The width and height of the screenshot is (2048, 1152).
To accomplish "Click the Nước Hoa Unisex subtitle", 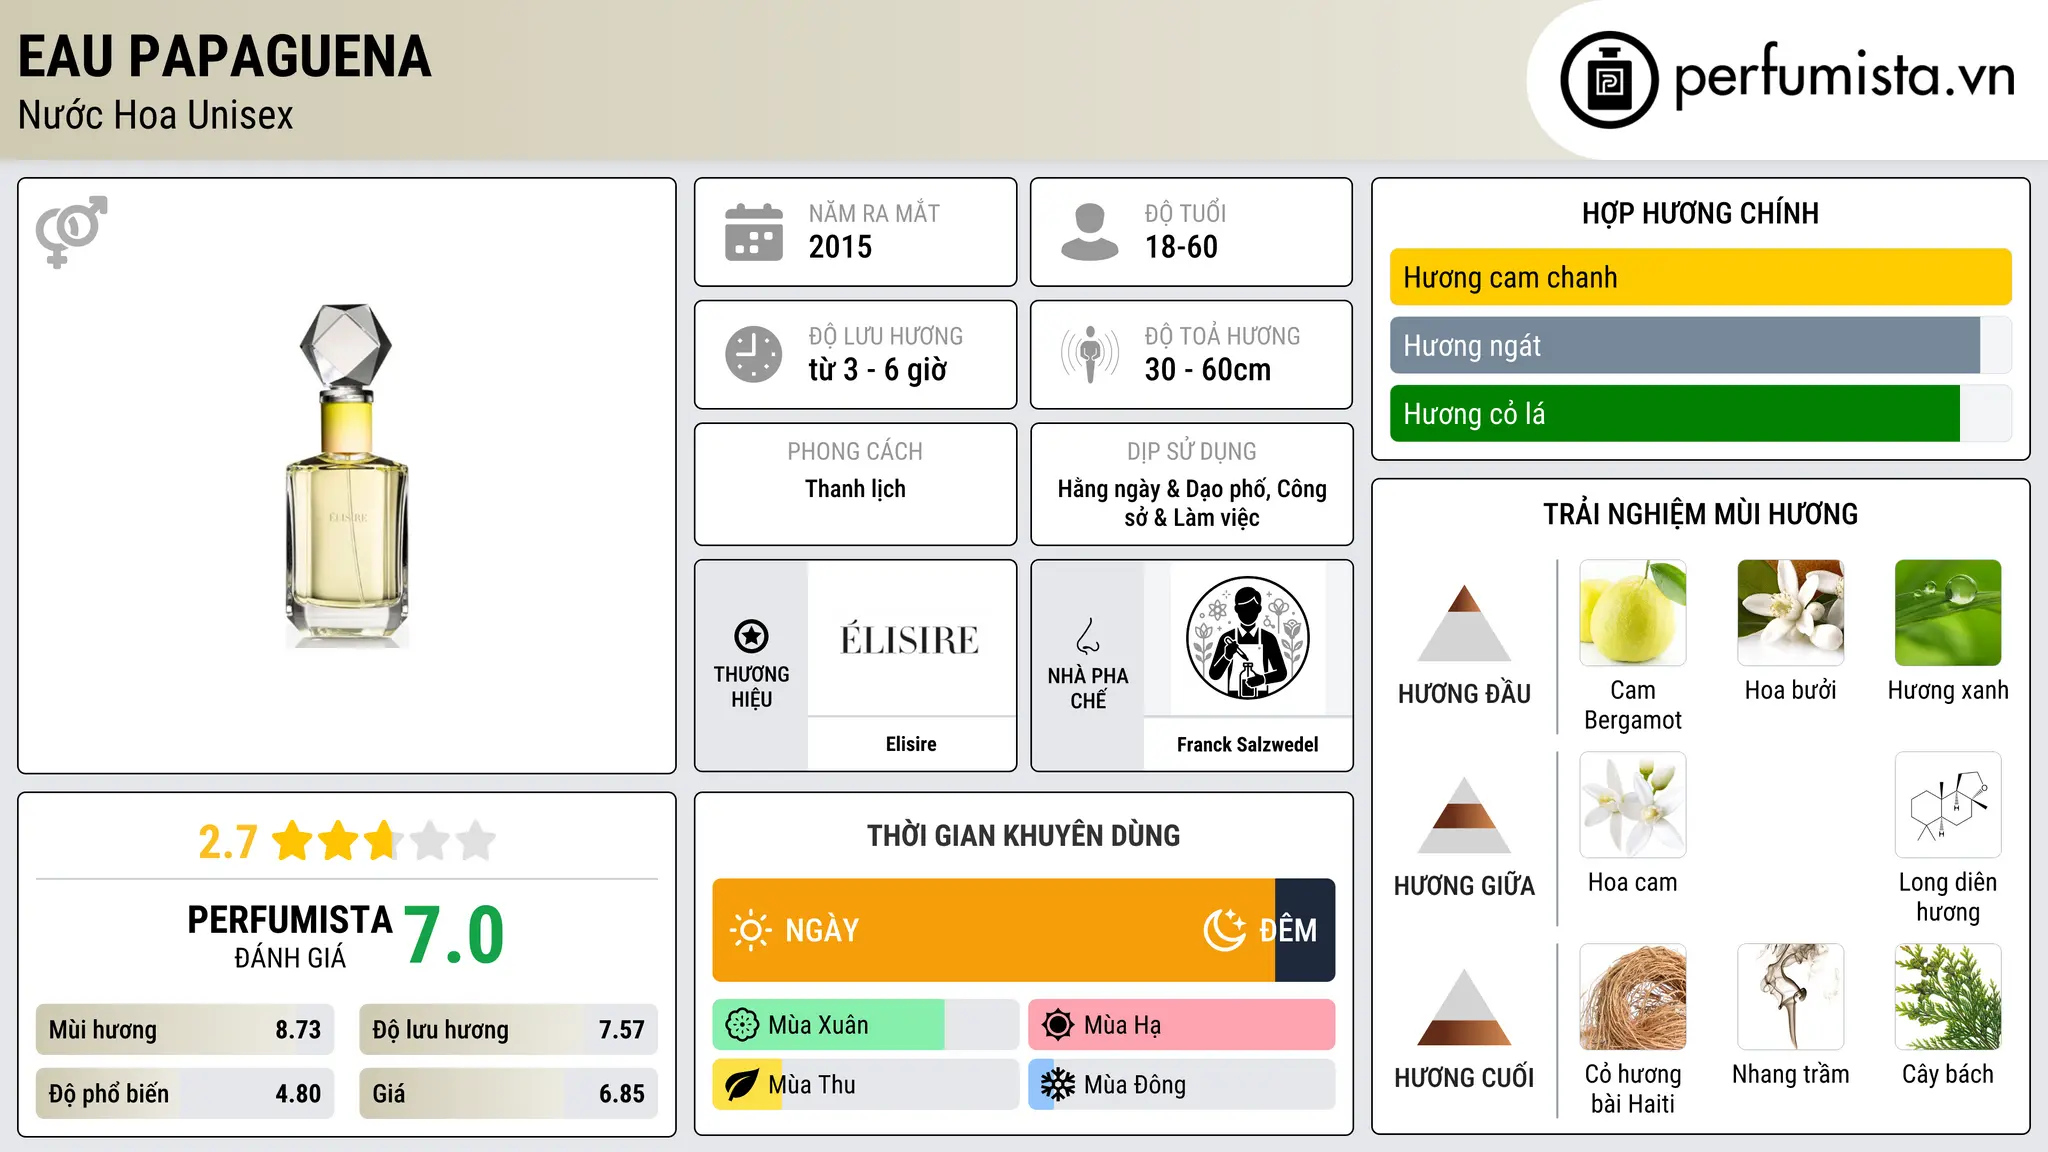I will 156,116.
